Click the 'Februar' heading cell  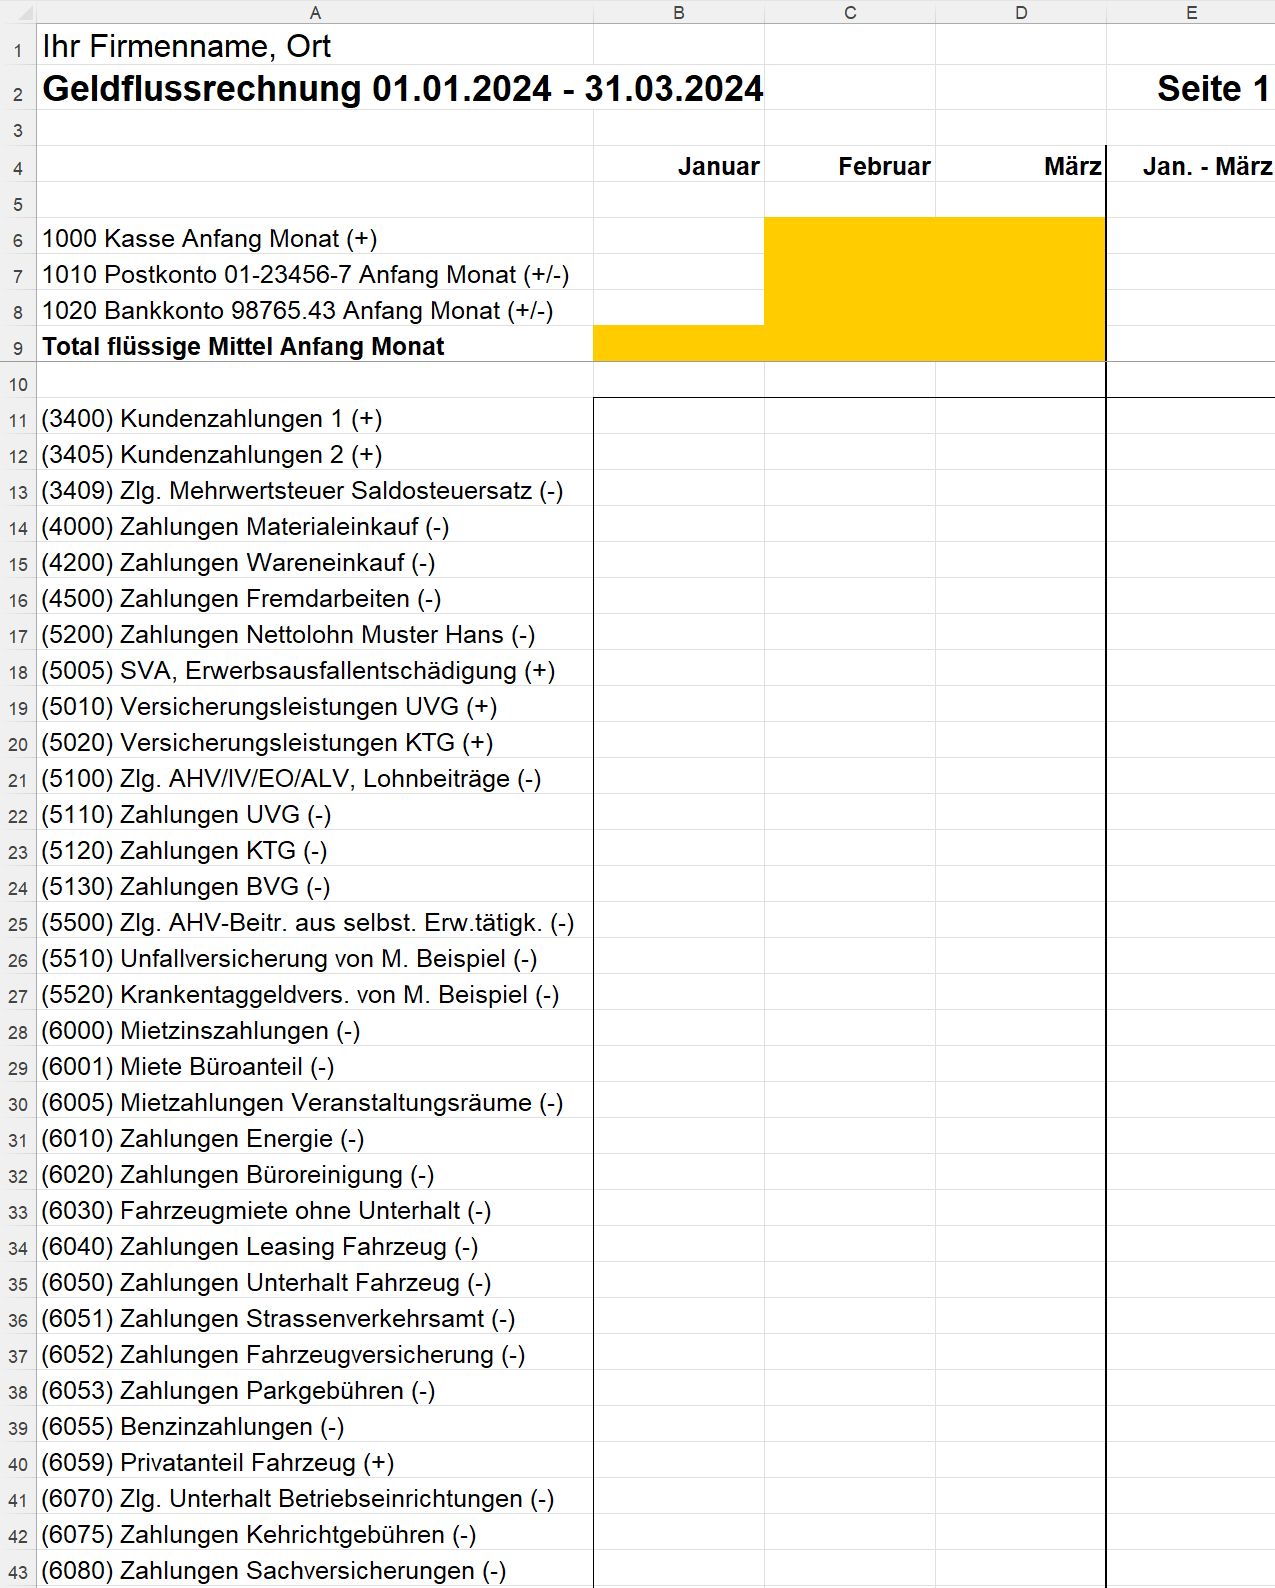(883, 166)
